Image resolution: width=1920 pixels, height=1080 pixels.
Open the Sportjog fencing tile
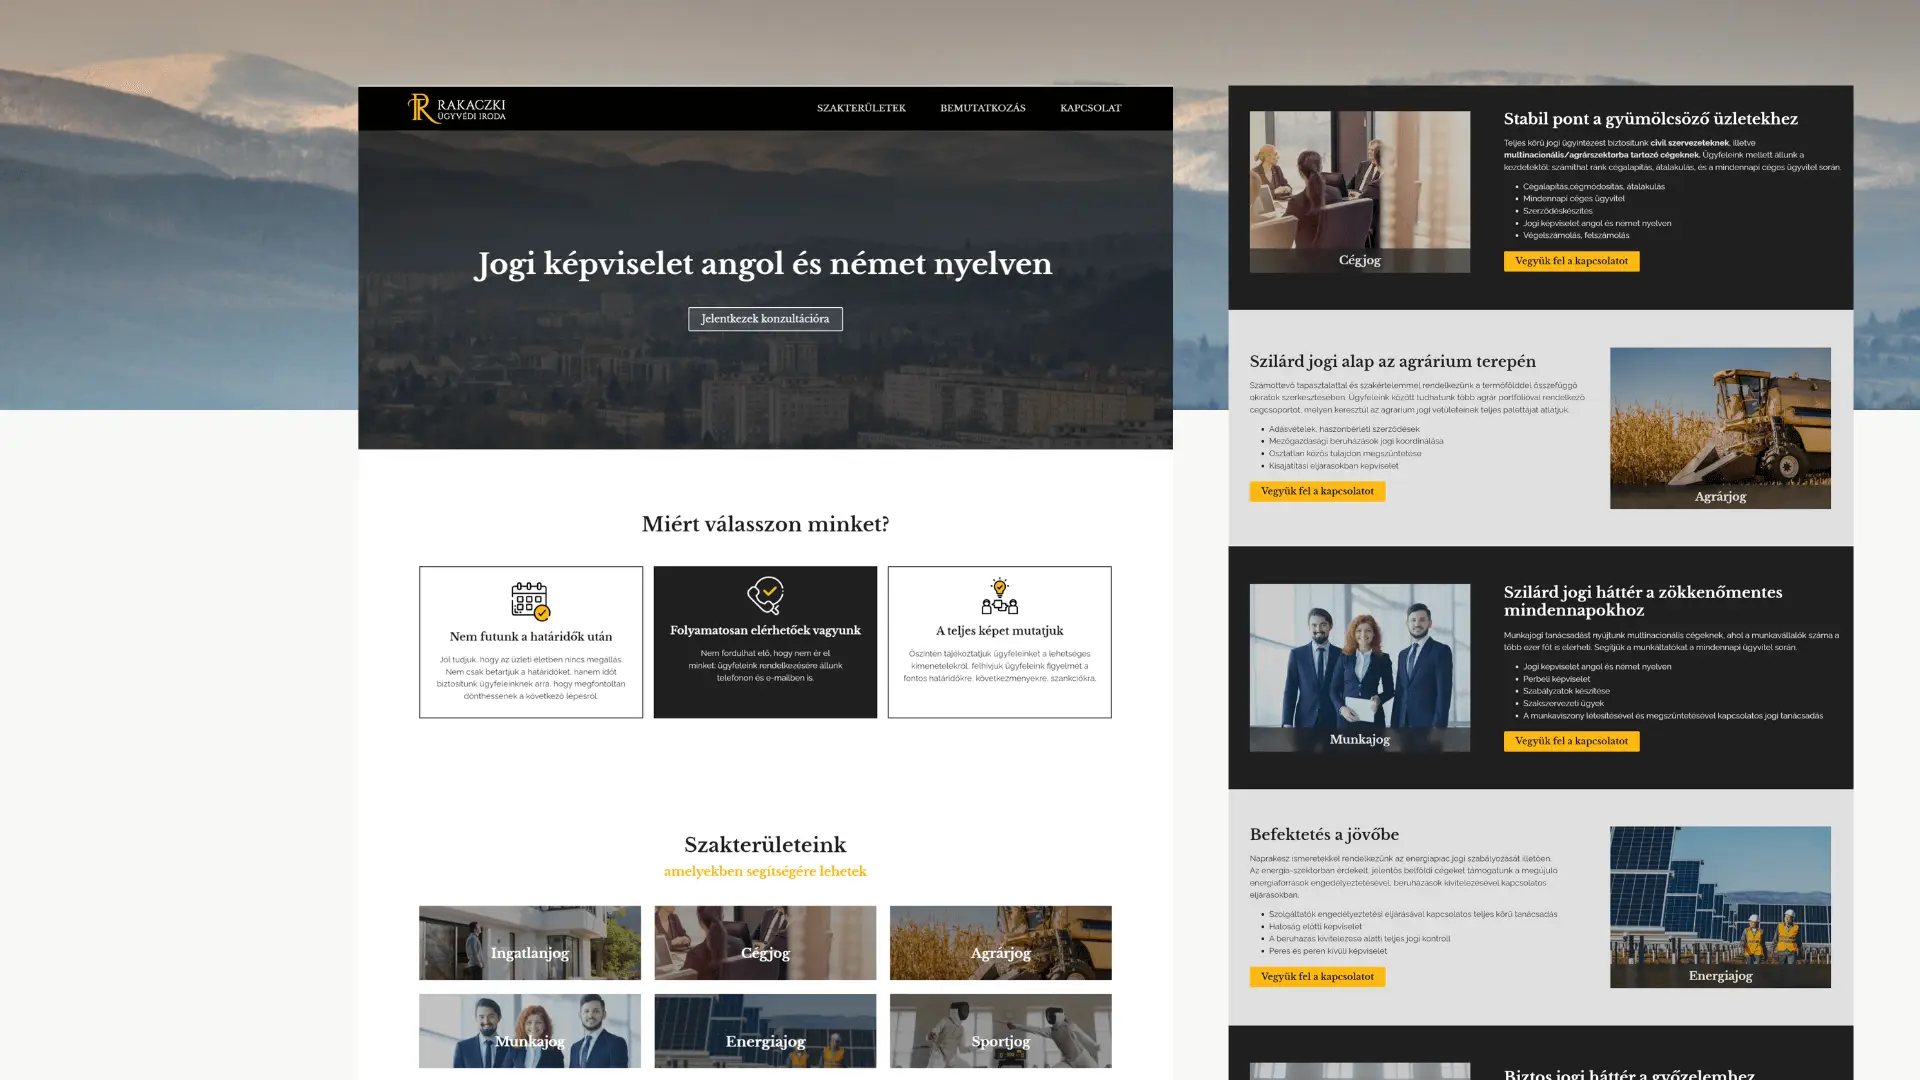coord(1000,1030)
